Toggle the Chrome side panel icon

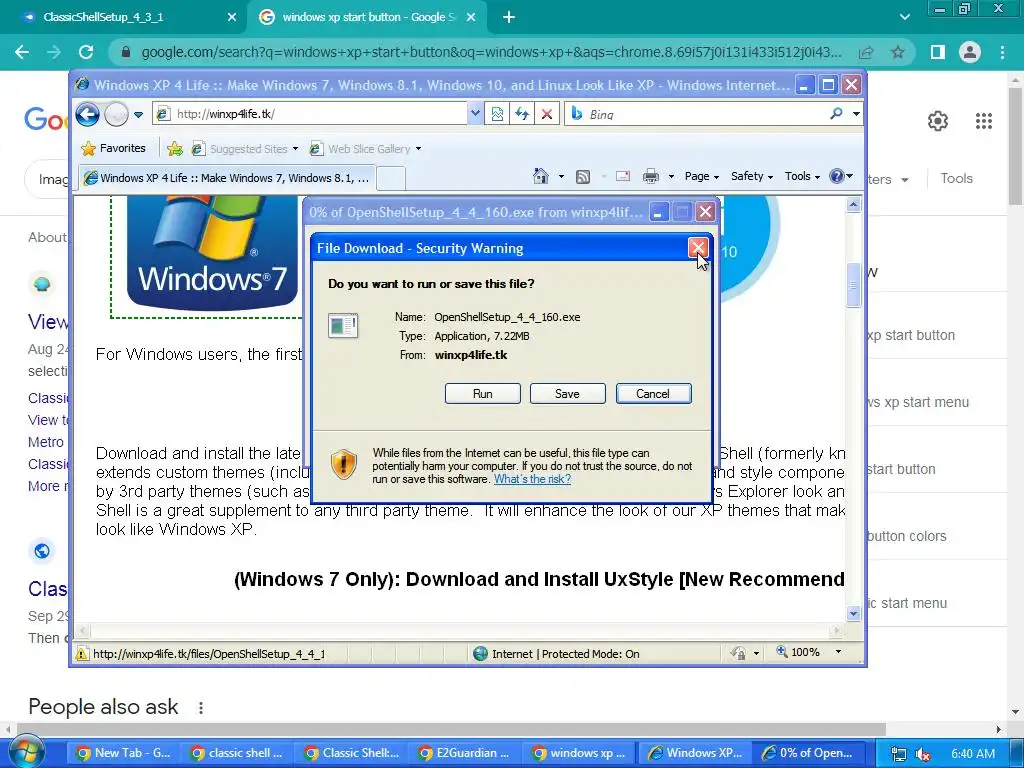coord(938,52)
